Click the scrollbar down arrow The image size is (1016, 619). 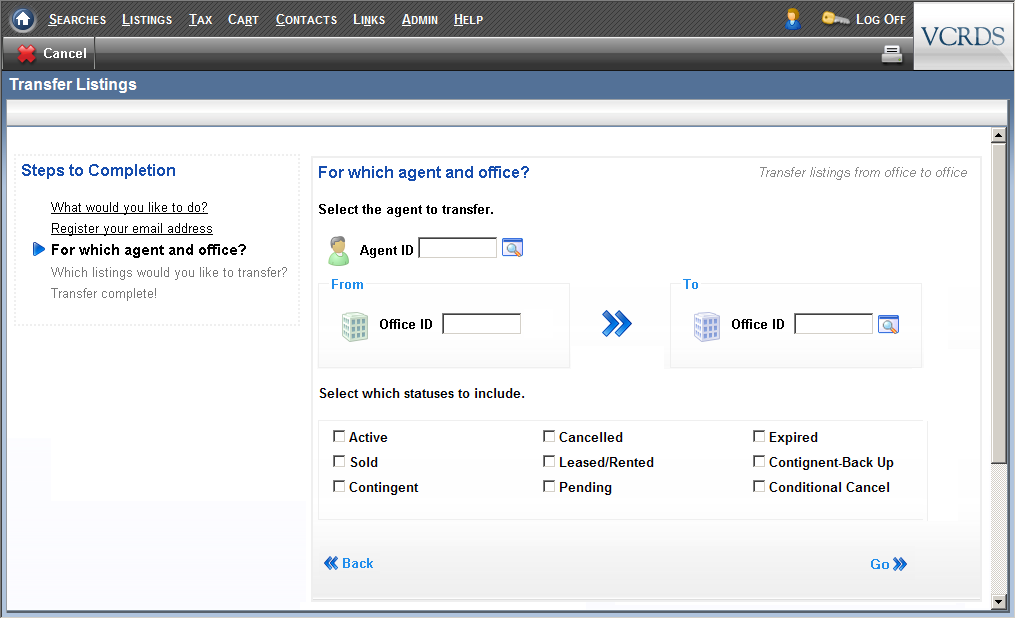pos(999,601)
